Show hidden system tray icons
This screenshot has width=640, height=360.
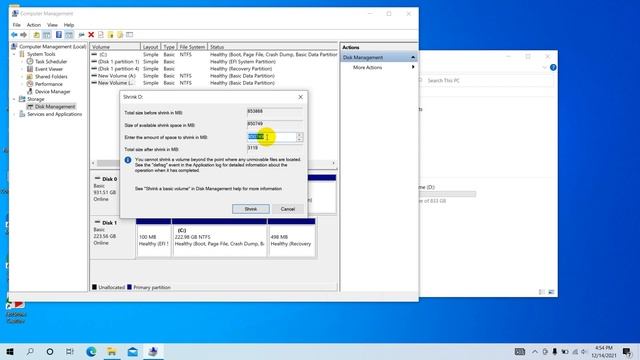(x=535, y=351)
